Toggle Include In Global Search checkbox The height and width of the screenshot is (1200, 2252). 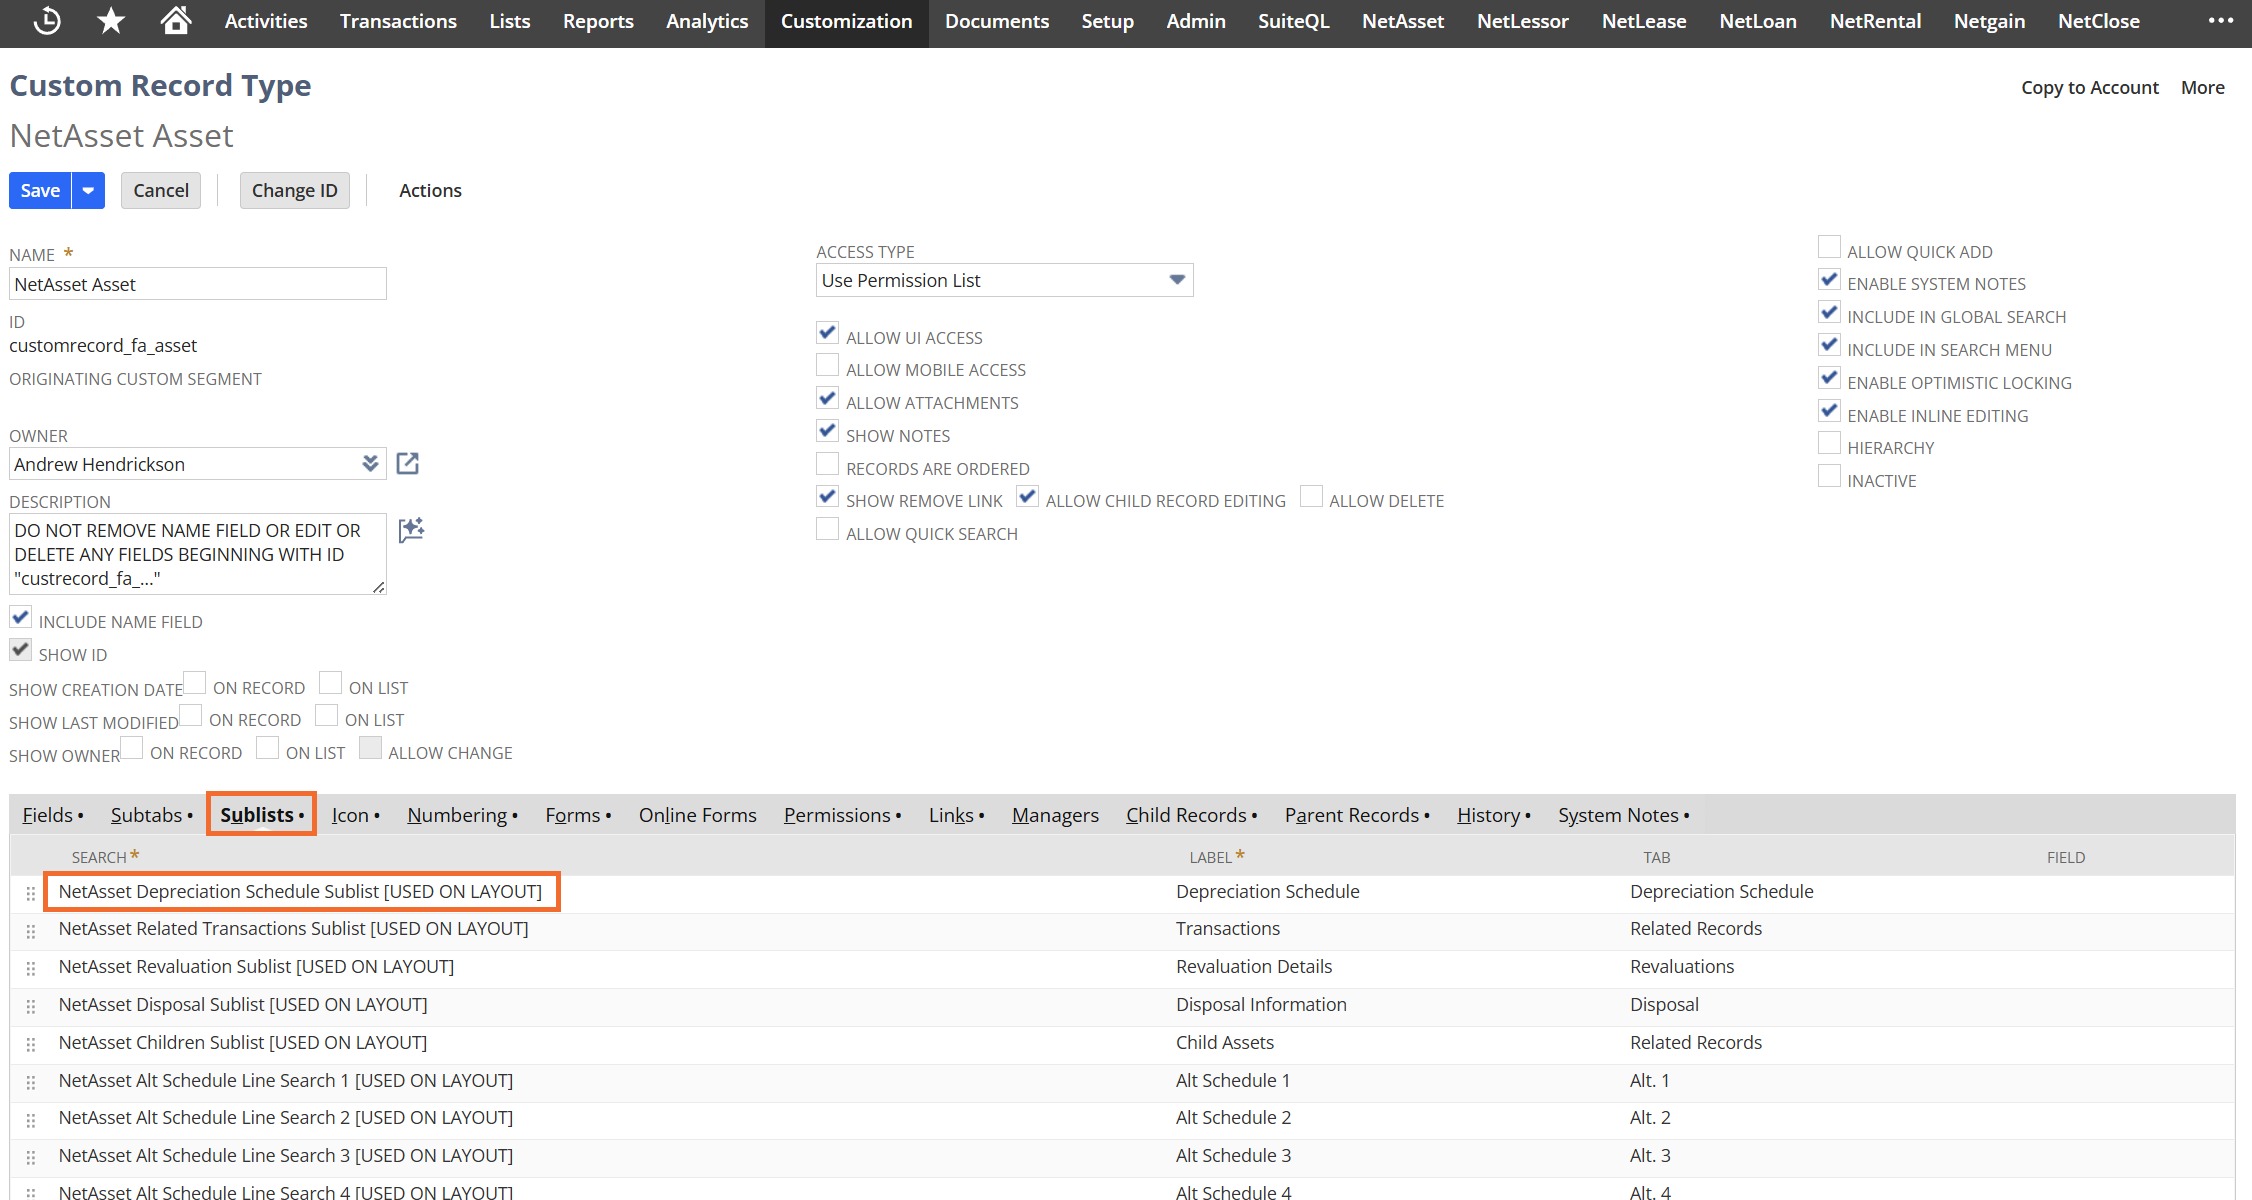tap(1829, 312)
